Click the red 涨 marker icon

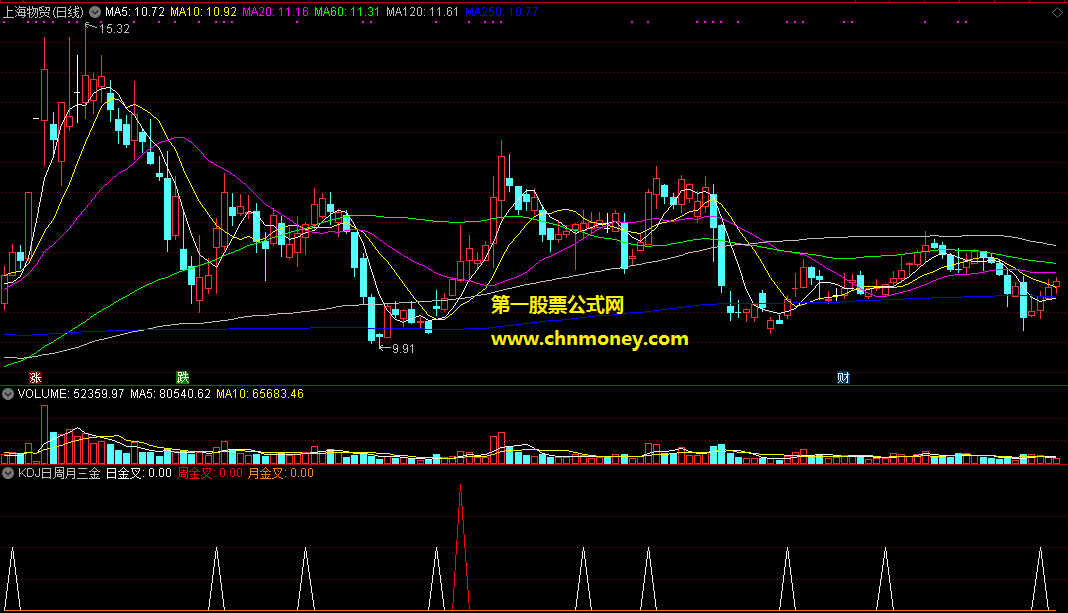(35, 377)
